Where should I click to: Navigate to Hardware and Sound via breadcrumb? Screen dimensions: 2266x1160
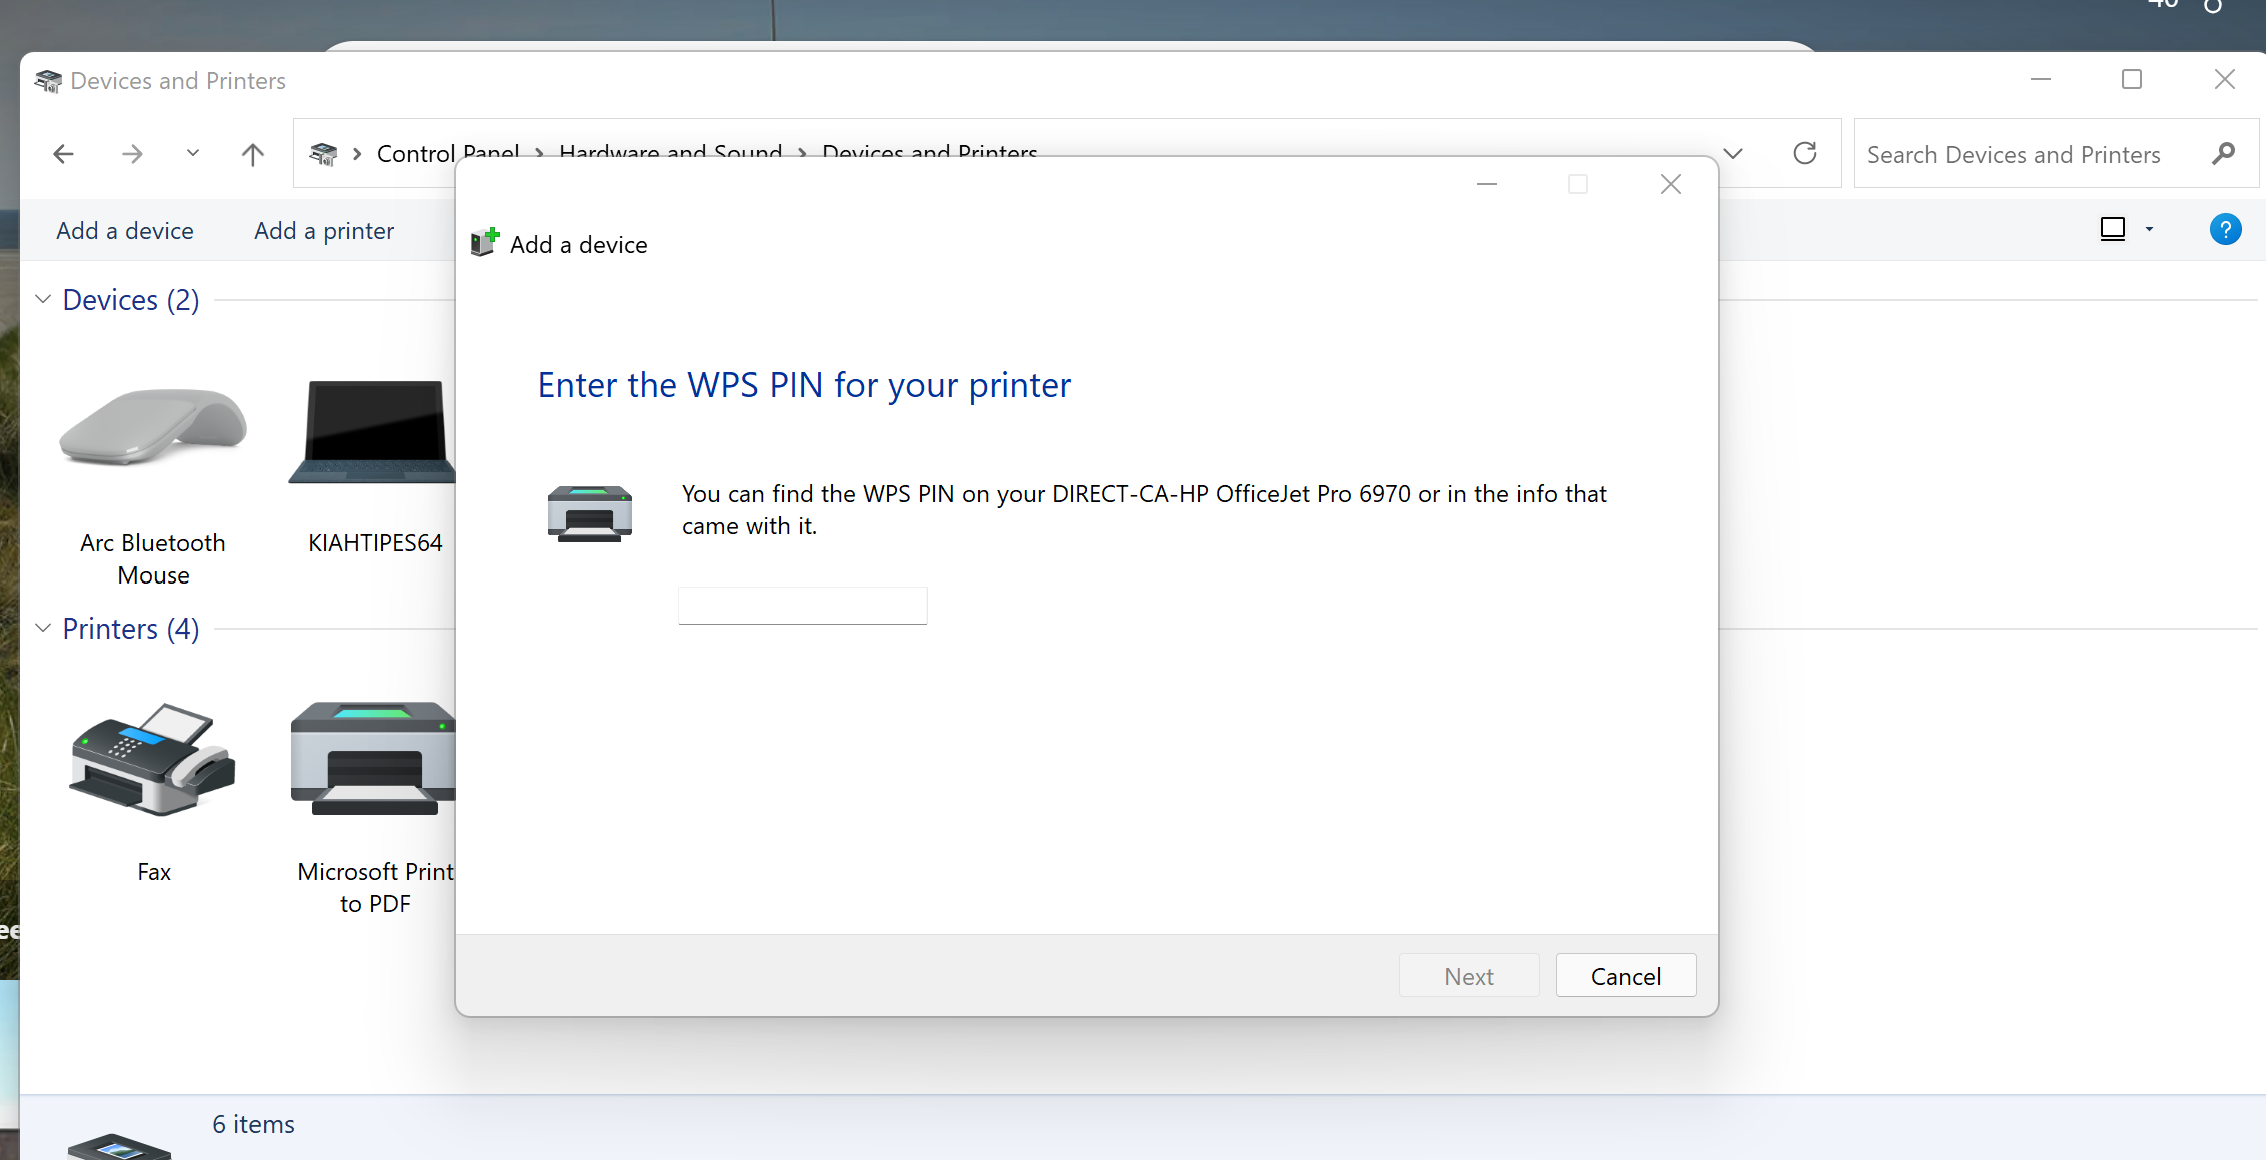(x=670, y=153)
